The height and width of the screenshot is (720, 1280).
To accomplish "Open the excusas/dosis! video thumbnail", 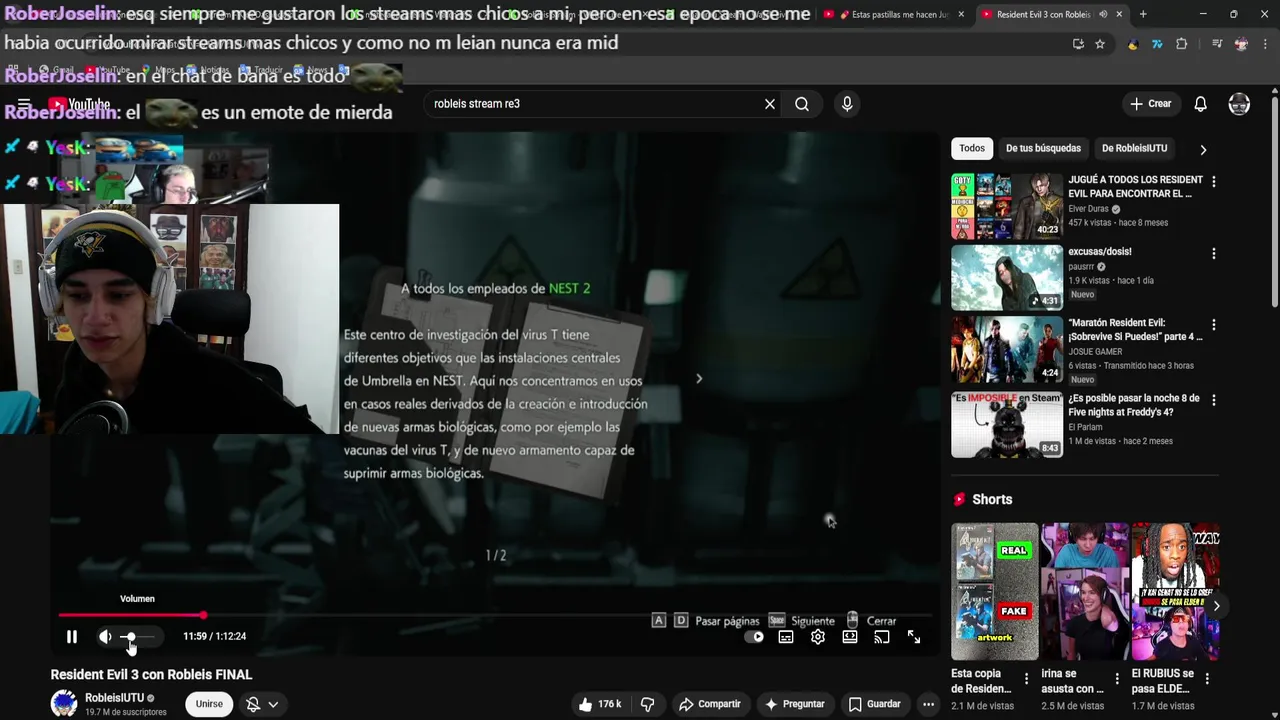I will 1007,278.
